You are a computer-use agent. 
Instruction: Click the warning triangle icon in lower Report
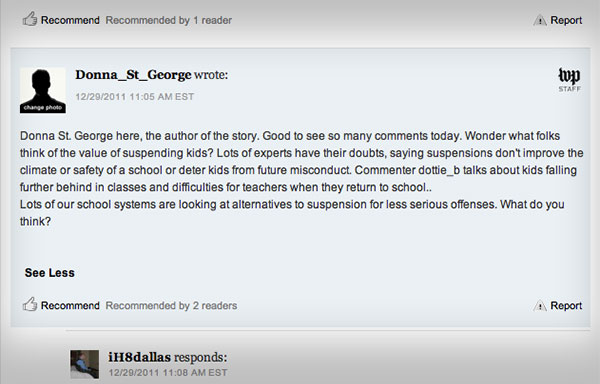pyautogui.click(x=540, y=306)
